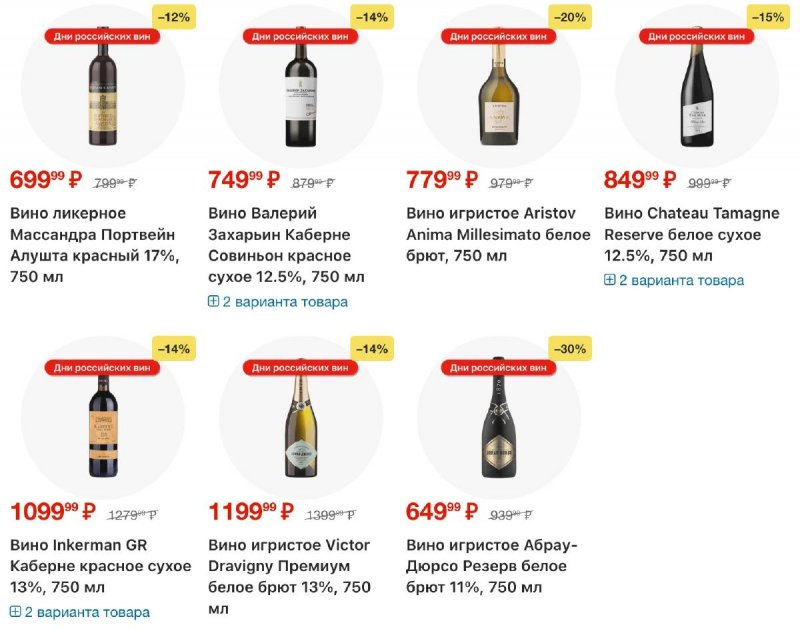Image resolution: width=800 pixels, height=629 pixels.
Task: Open the Абрау-Дюрсо Резерв bottle image
Action: click(498, 425)
